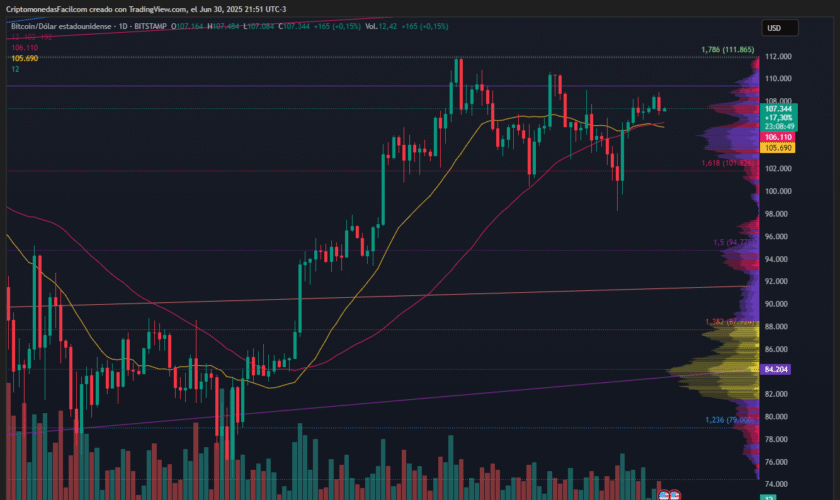The height and width of the screenshot is (500, 840).
Task: Click the 110.000 price scale label
Action: click(778, 78)
